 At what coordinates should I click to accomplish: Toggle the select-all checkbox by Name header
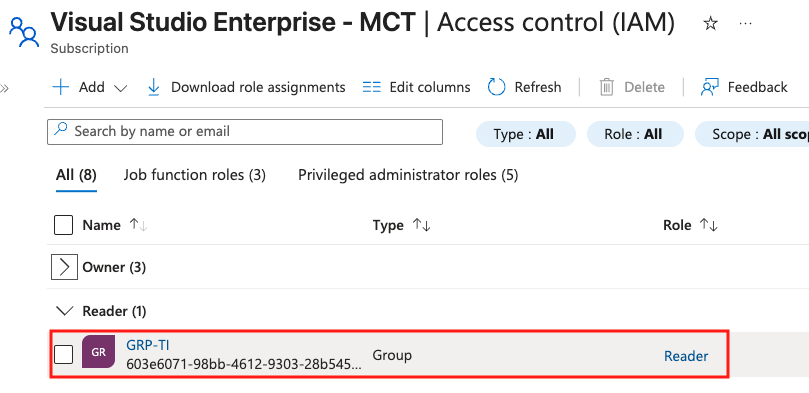click(63, 225)
